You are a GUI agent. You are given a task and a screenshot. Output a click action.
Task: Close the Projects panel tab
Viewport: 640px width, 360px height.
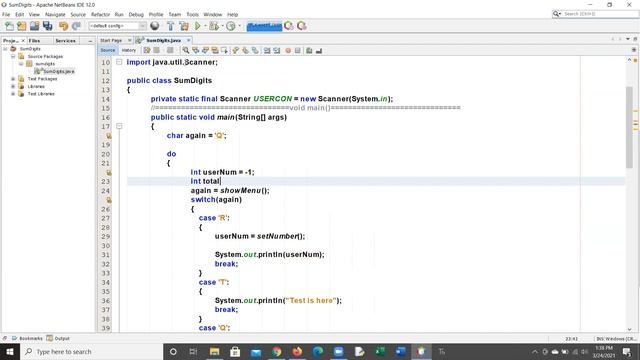23,41
